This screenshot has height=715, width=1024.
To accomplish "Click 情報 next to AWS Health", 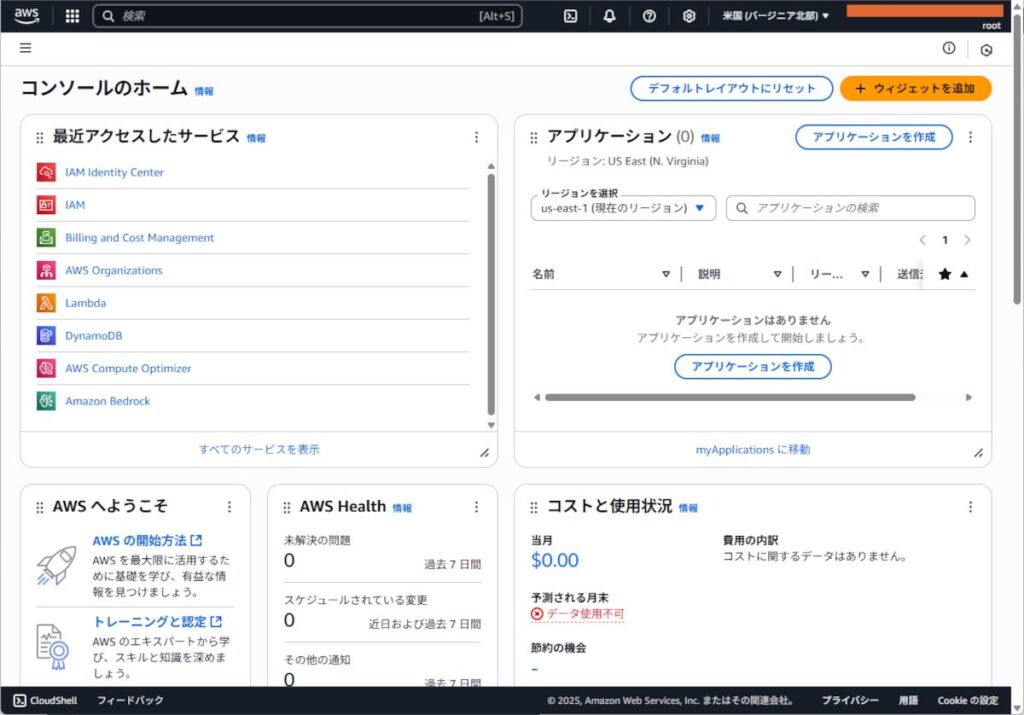I will point(402,508).
